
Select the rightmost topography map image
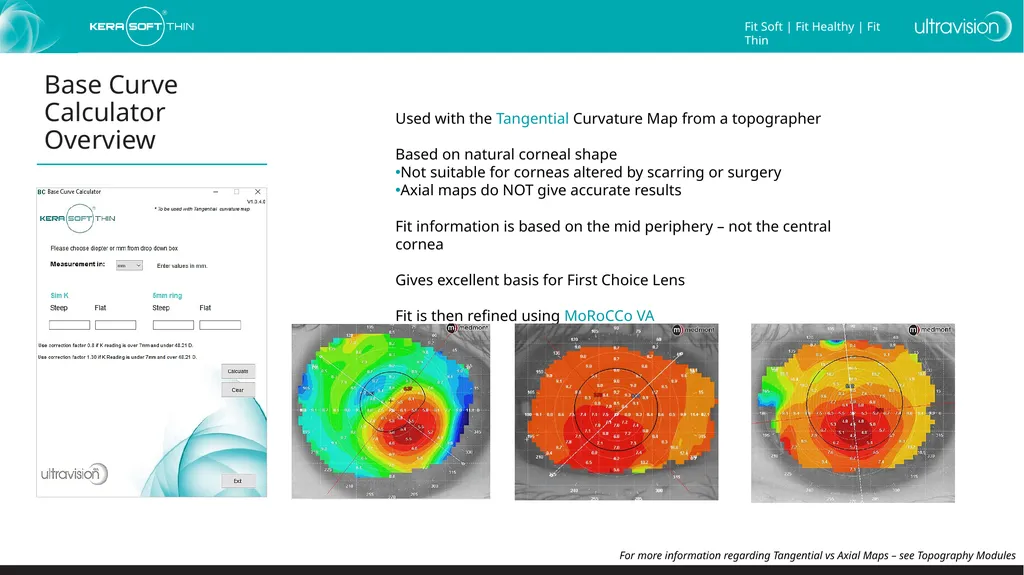click(x=853, y=413)
